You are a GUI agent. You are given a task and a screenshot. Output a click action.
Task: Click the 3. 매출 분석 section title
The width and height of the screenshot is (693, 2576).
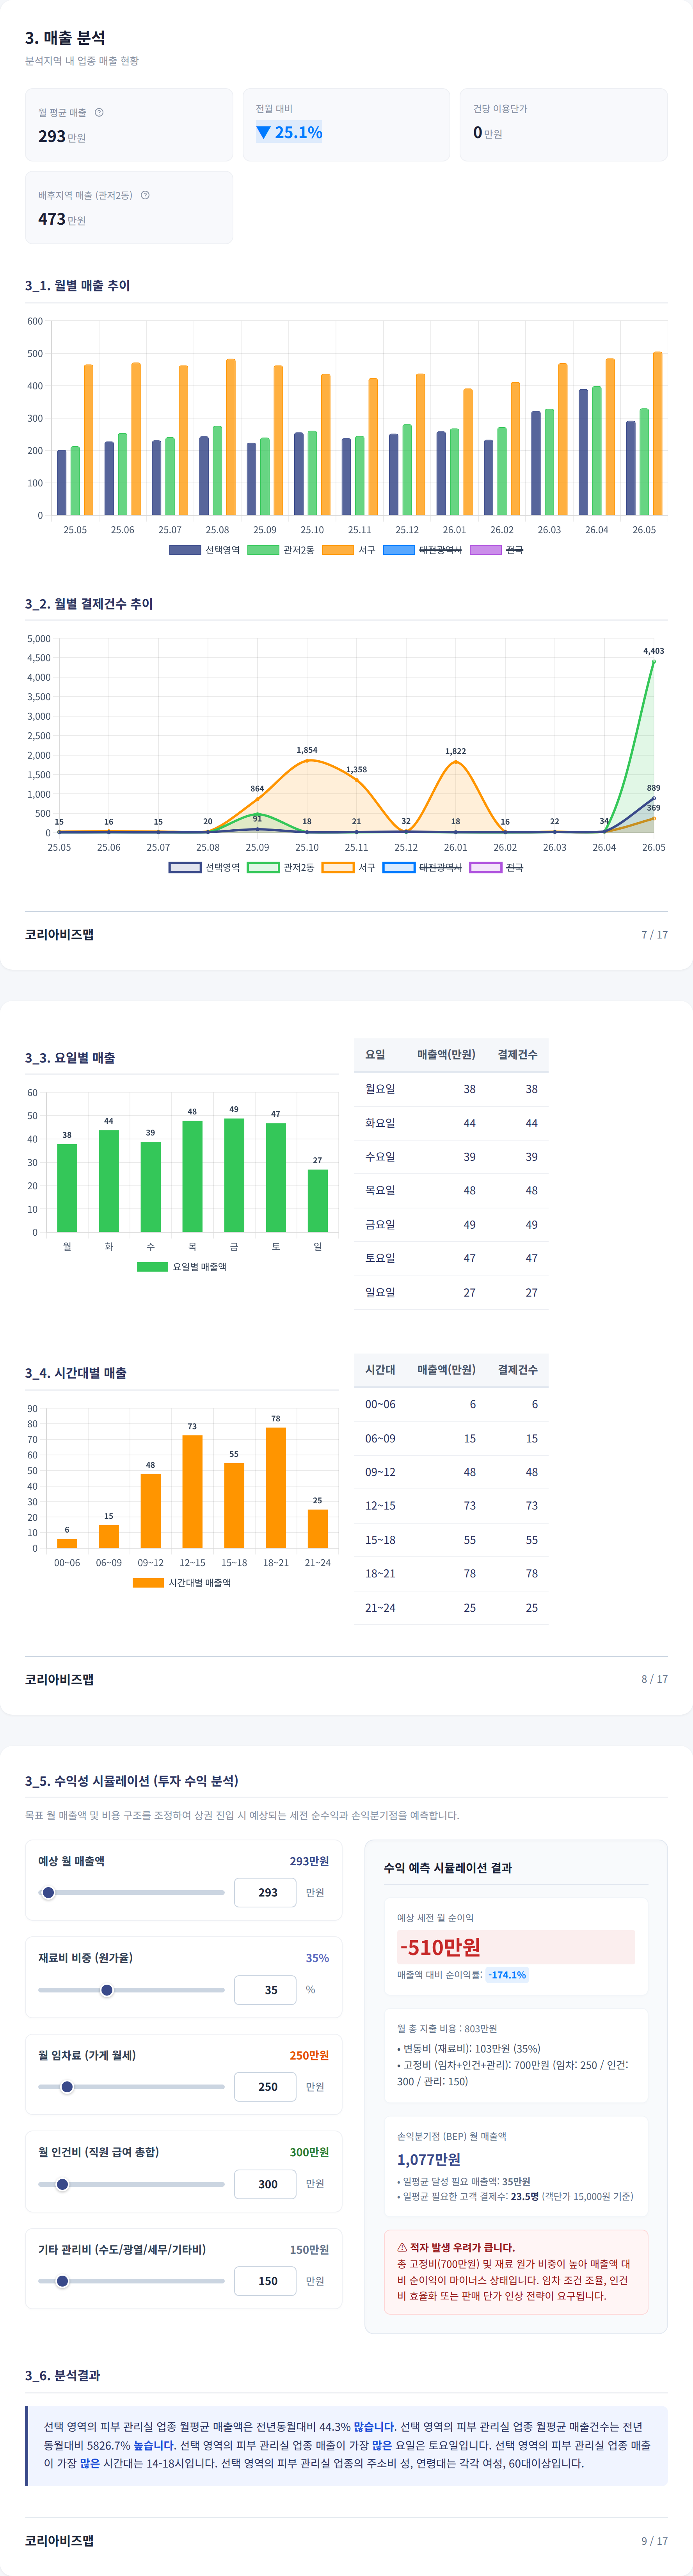(65, 38)
